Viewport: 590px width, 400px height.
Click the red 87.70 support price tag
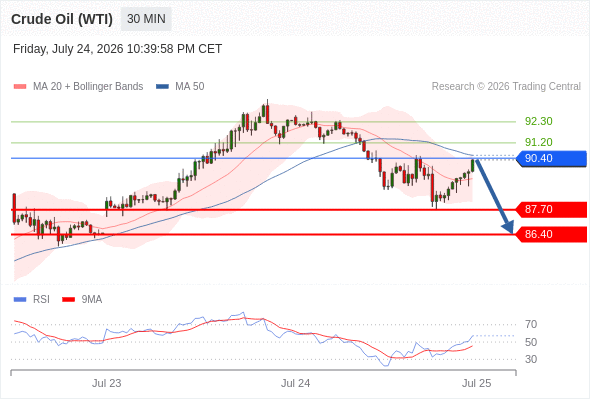point(551,210)
